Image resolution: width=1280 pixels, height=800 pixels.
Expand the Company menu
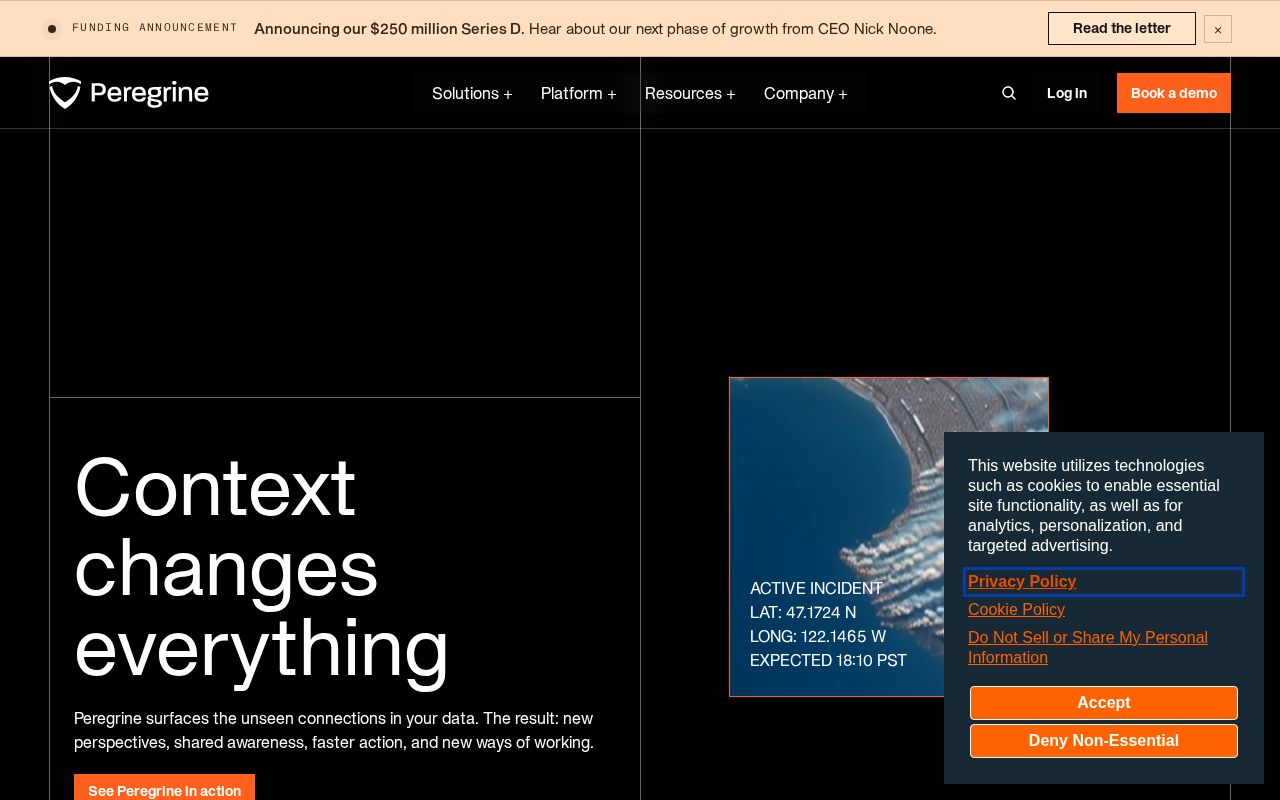[806, 93]
